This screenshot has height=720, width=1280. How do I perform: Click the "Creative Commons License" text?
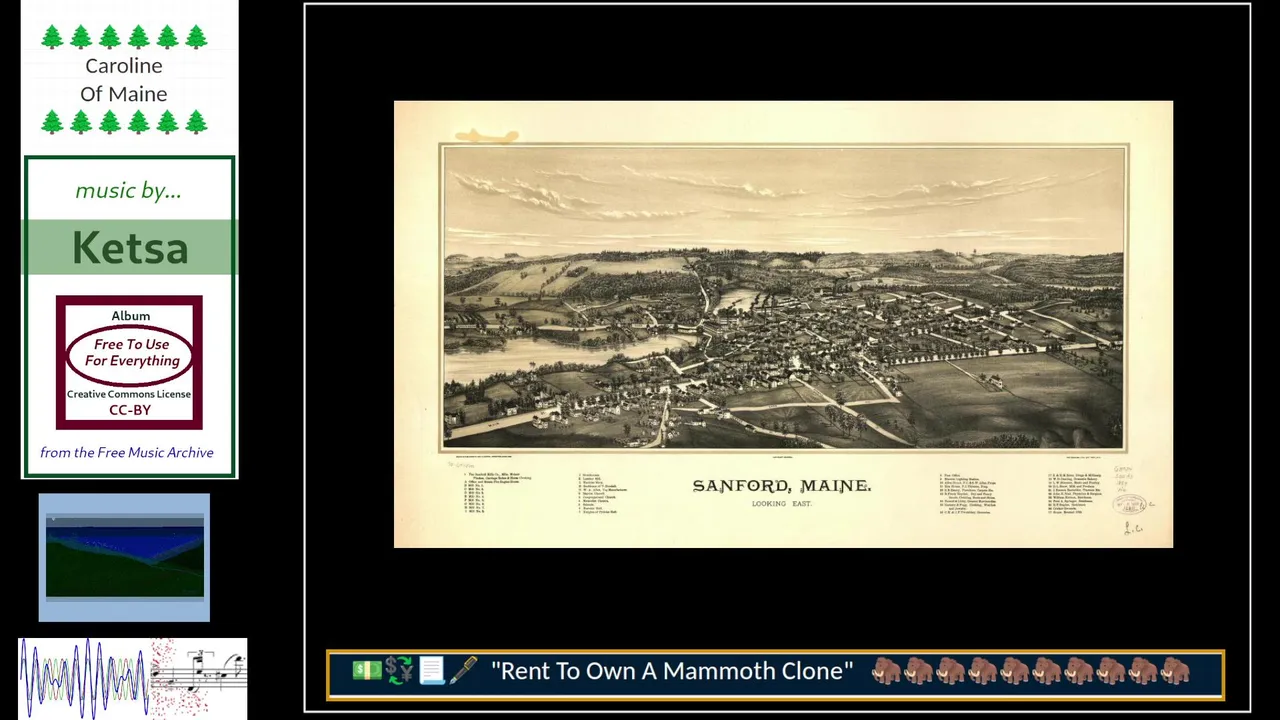point(129,394)
